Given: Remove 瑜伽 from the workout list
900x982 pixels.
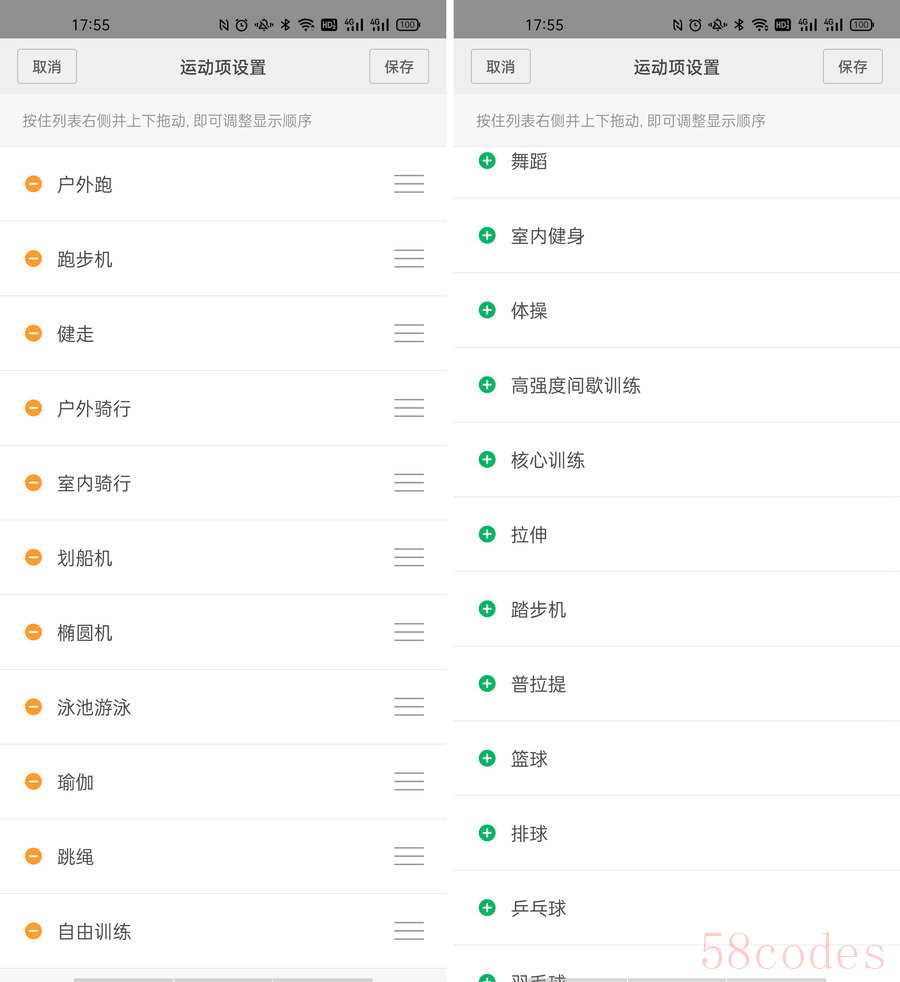Looking at the screenshot, I should click(x=33, y=781).
